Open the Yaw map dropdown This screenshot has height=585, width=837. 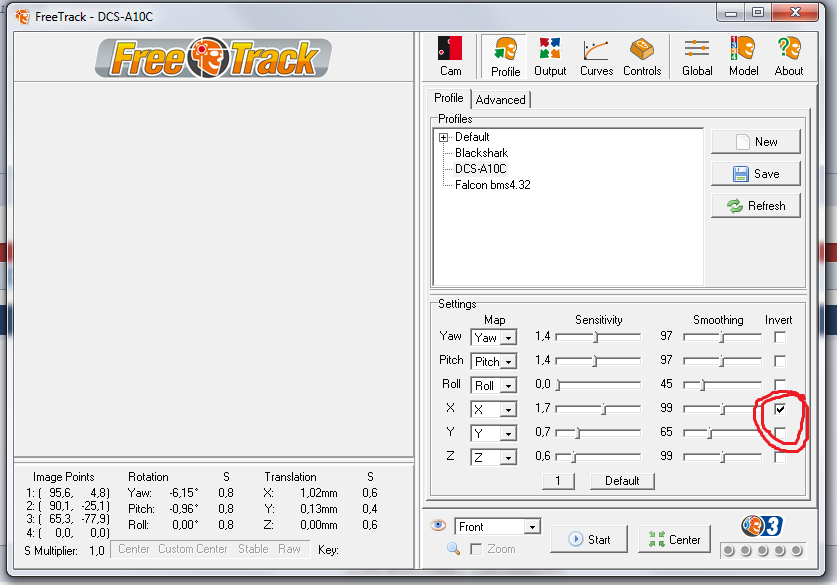click(509, 337)
